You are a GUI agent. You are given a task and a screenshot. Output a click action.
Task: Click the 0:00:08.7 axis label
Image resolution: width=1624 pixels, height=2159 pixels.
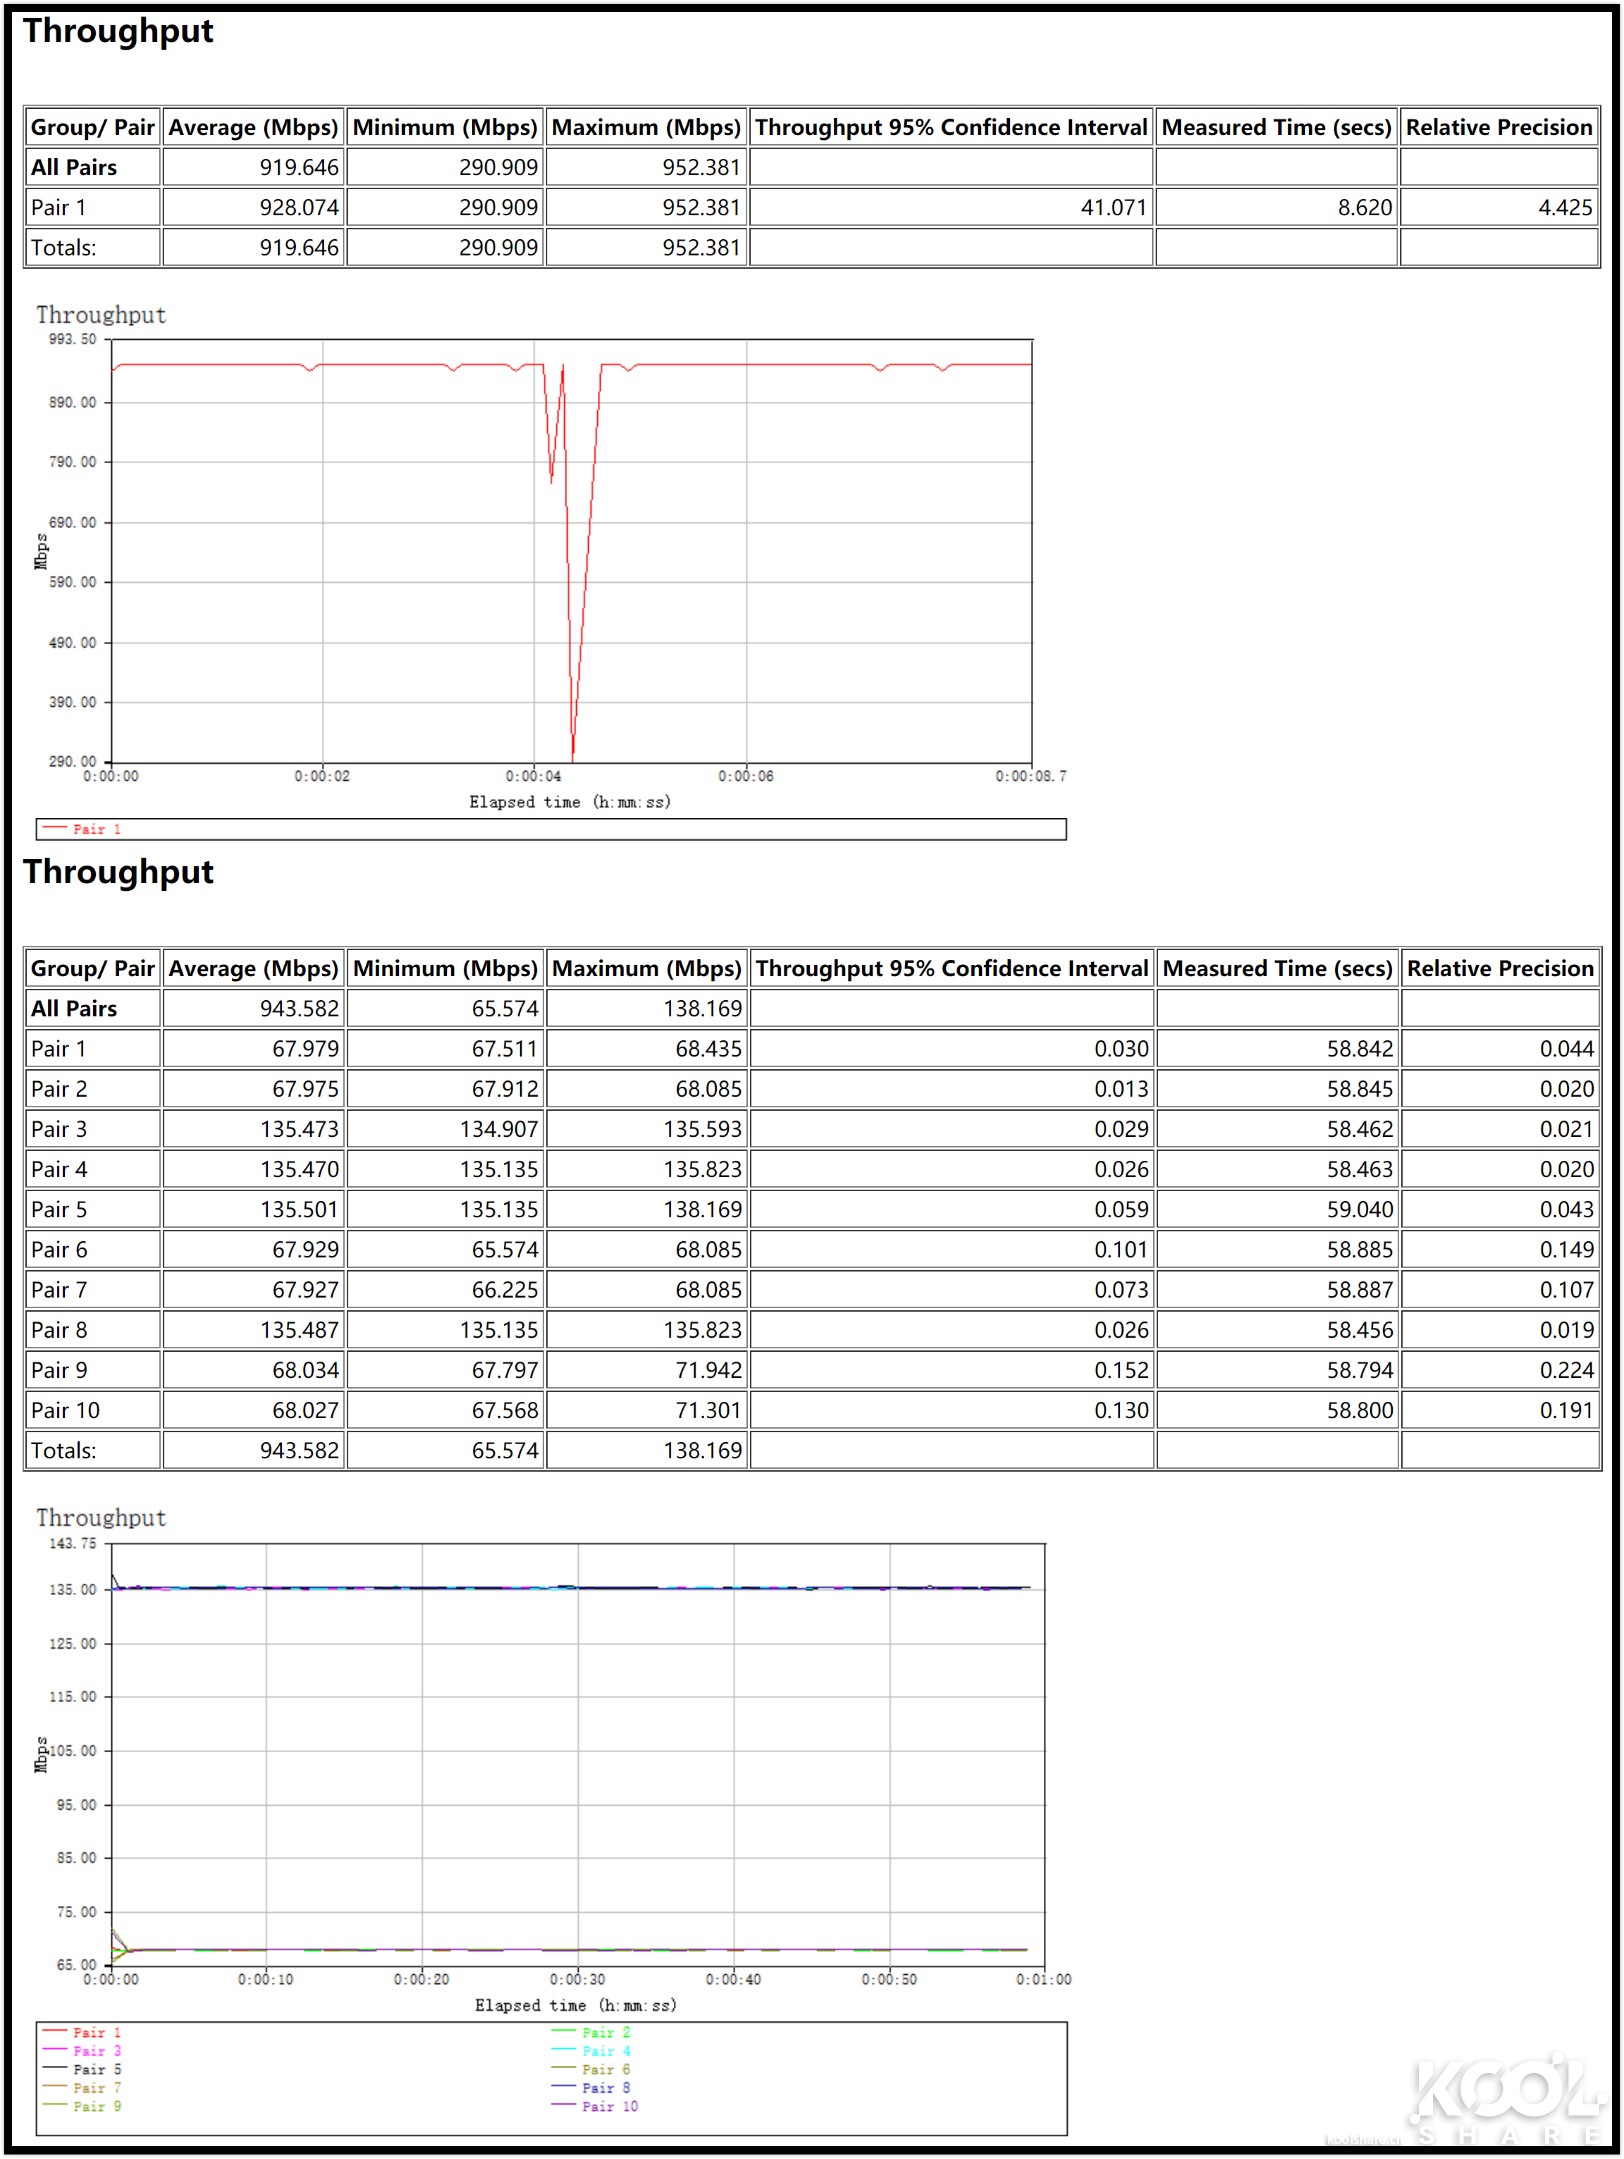click(x=1031, y=776)
